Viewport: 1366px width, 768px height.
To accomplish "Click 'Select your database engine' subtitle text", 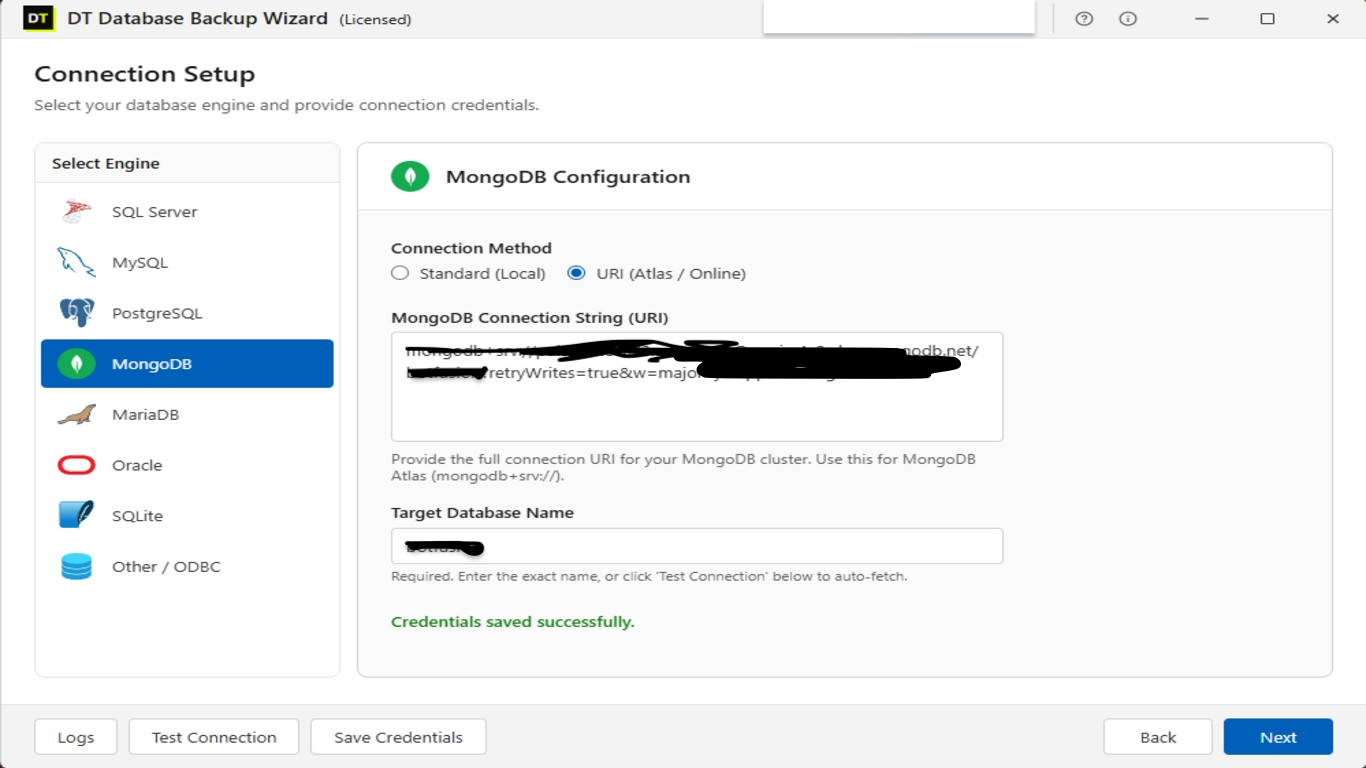I will [287, 105].
